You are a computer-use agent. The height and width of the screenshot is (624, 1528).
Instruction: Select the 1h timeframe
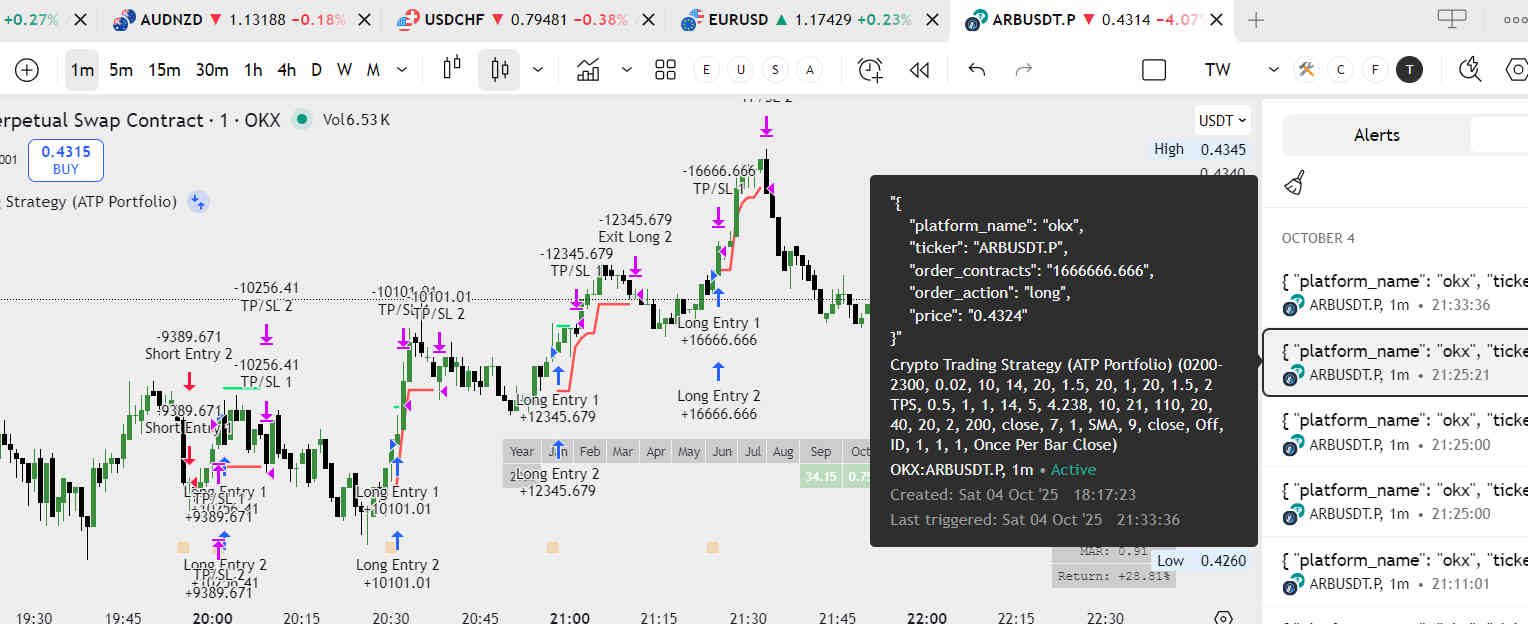(253, 70)
